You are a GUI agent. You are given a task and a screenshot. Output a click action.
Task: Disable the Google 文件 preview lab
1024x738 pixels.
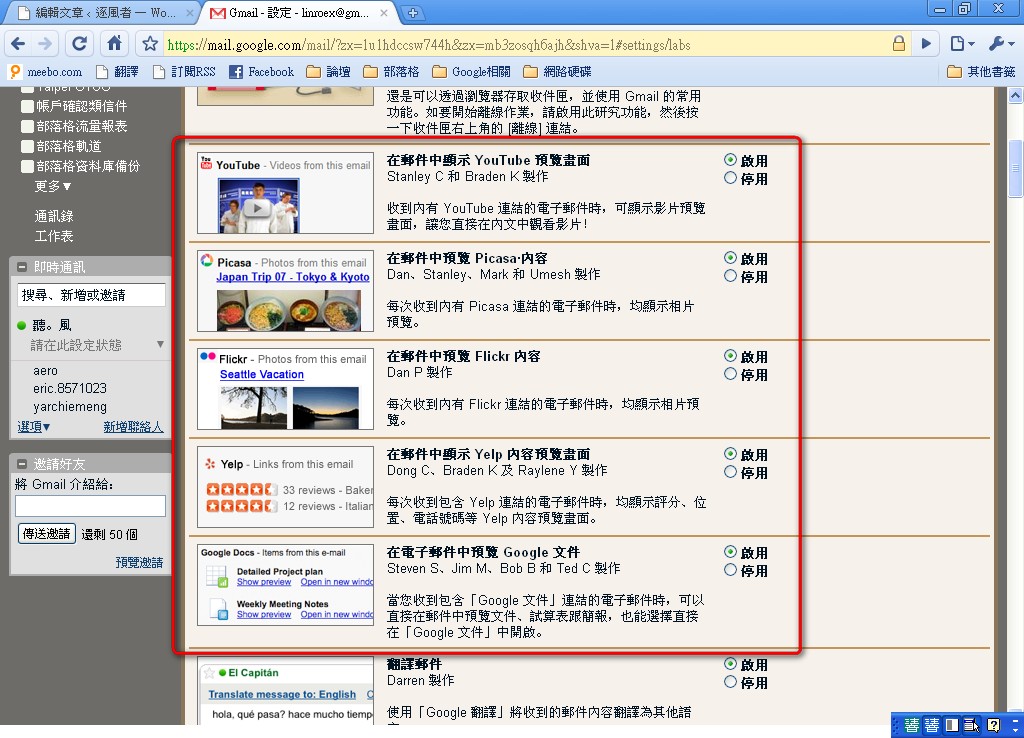click(730, 570)
